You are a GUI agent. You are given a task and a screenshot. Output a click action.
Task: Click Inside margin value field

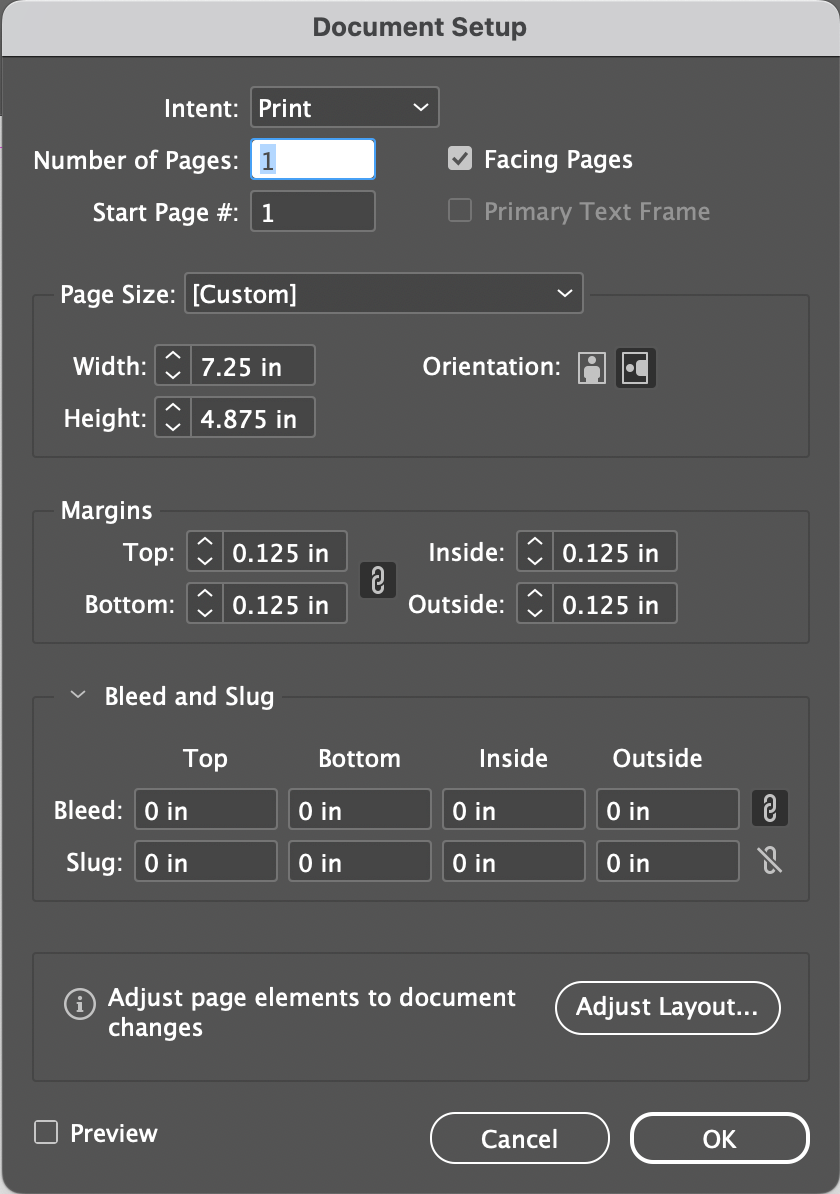pos(615,551)
